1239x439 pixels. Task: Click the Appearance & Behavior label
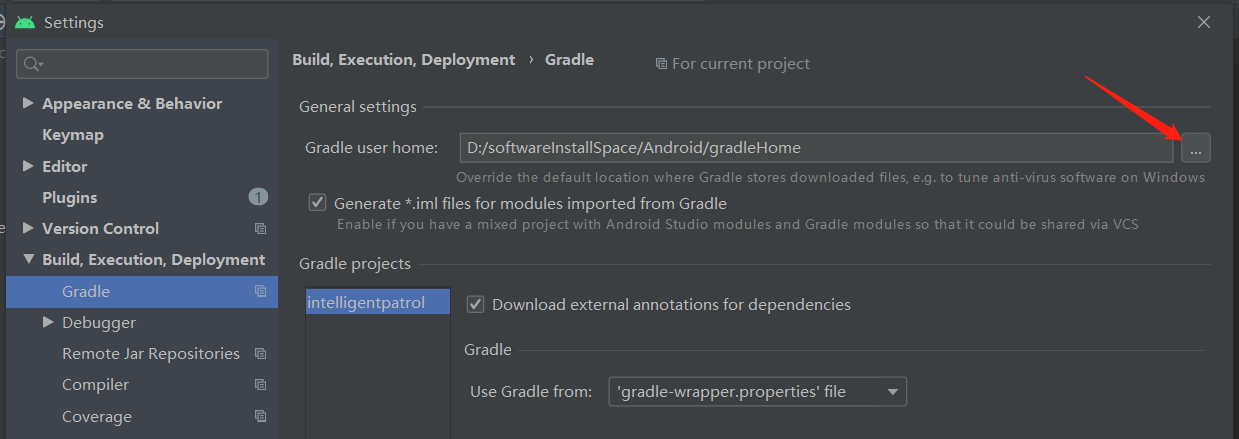pyautogui.click(x=132, y=104)
